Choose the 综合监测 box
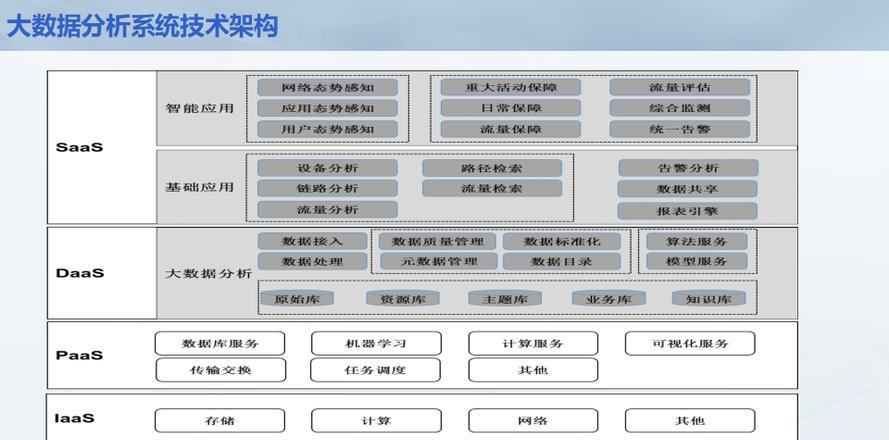Screen dimensions: 889x440 pos(680,108)
